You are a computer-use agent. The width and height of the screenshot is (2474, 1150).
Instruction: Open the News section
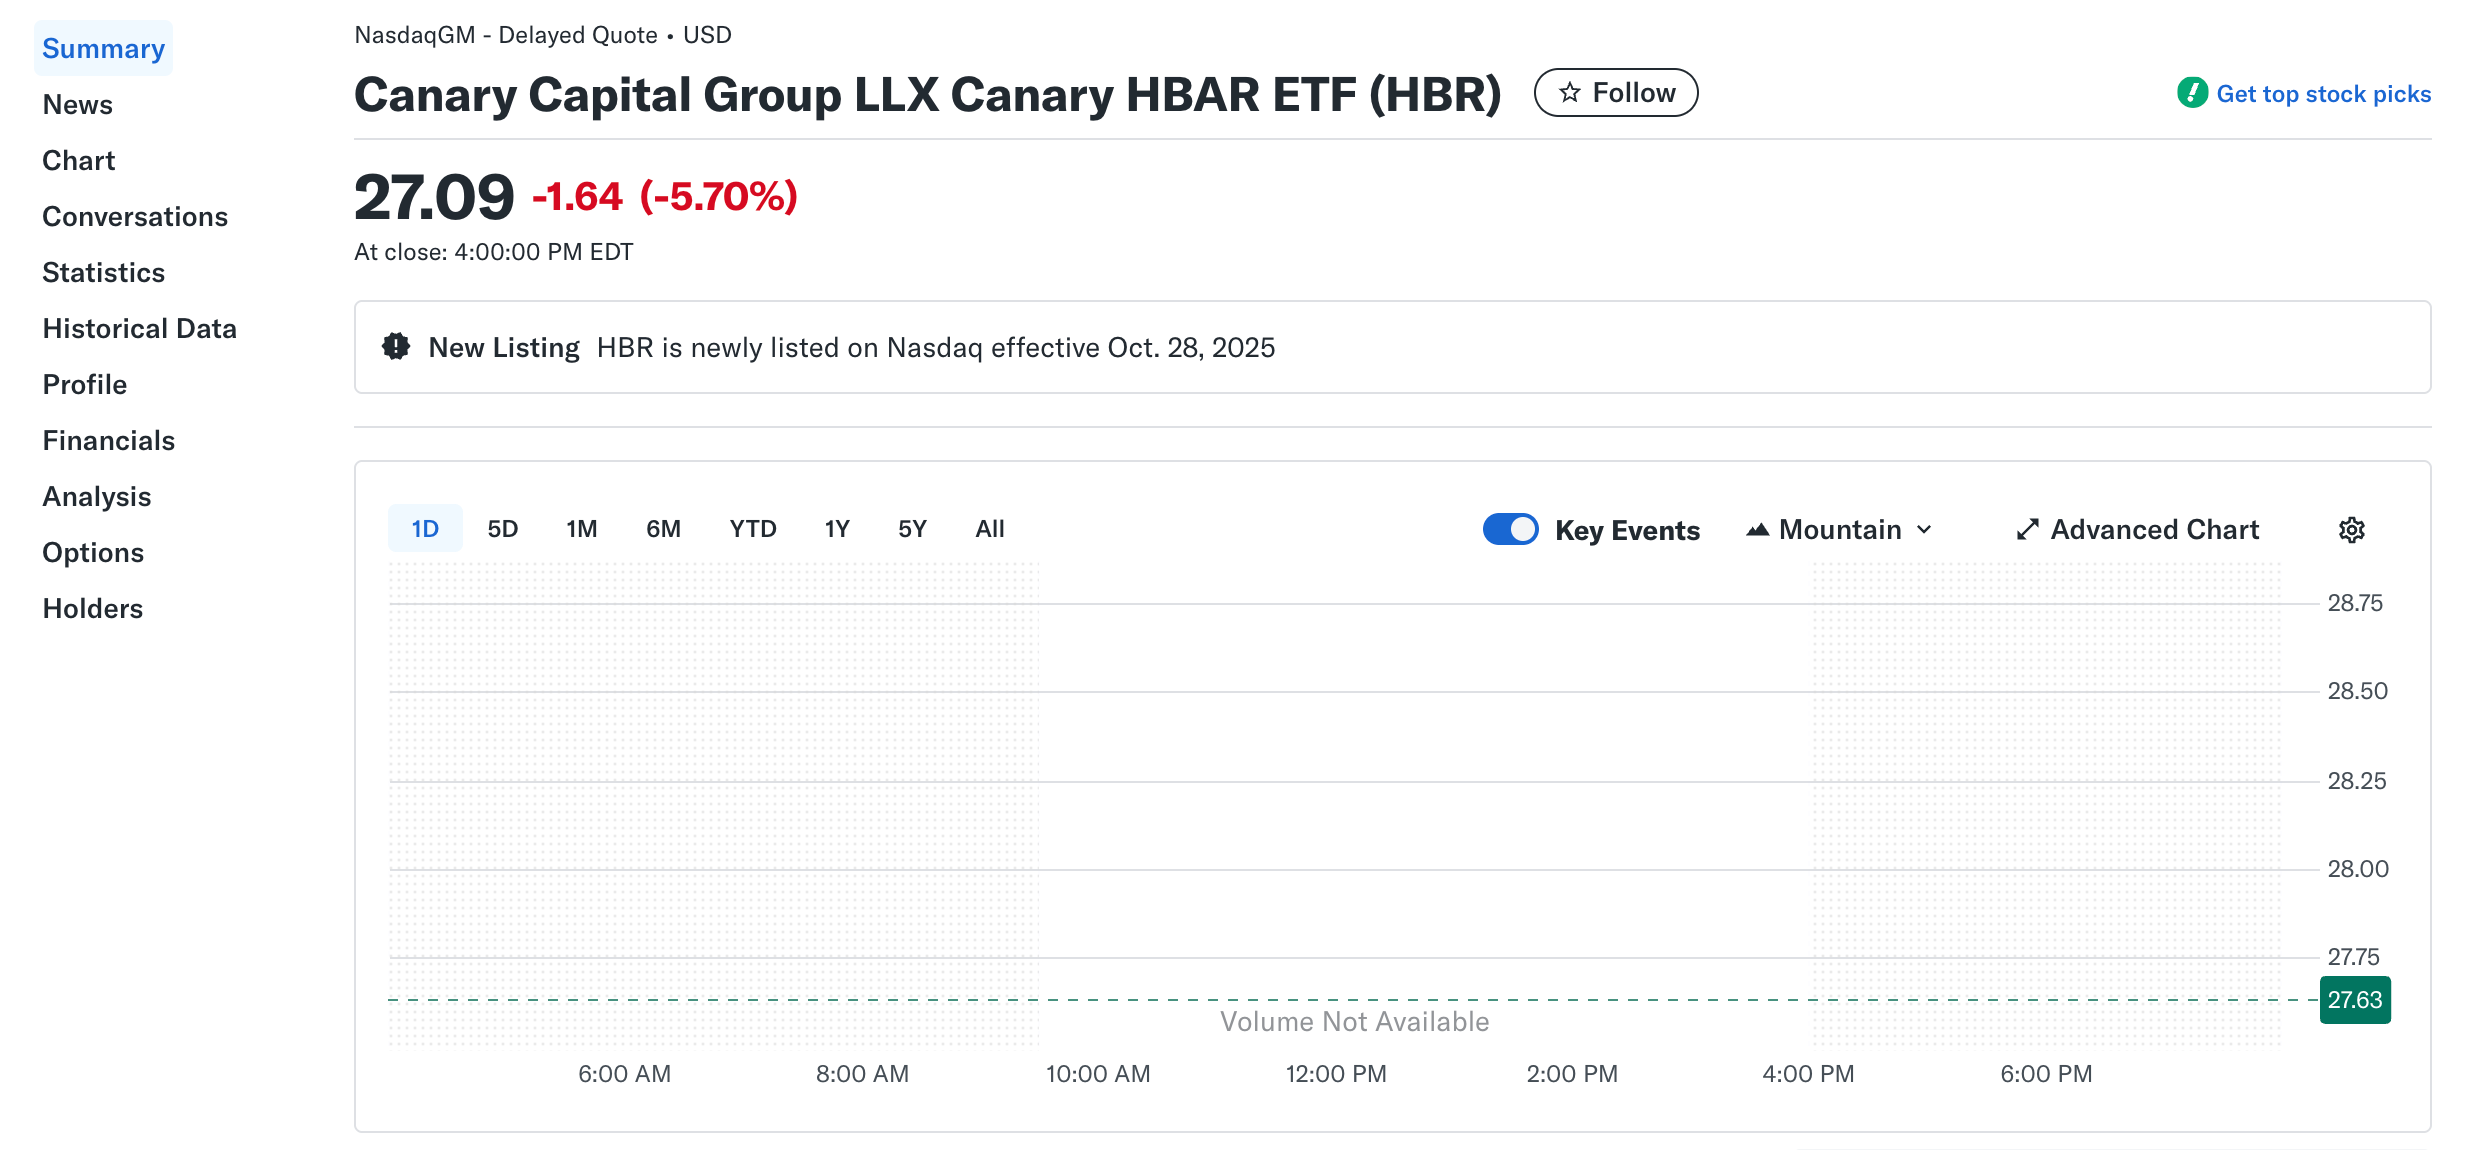77,104
